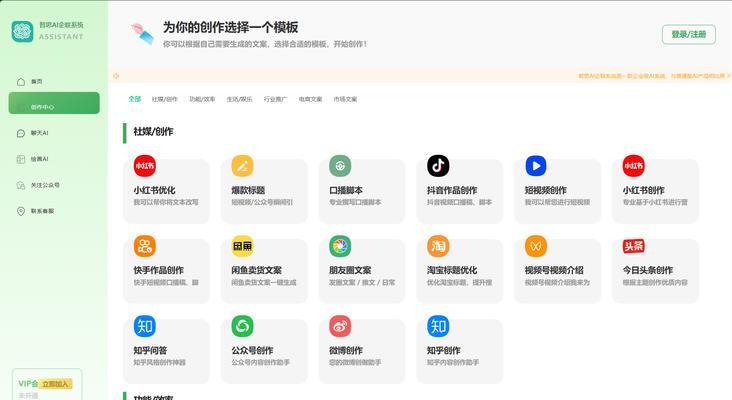Click the 闲鱼卖货文案 title text
Screen dimensions: 732x400
click(257, 270)
